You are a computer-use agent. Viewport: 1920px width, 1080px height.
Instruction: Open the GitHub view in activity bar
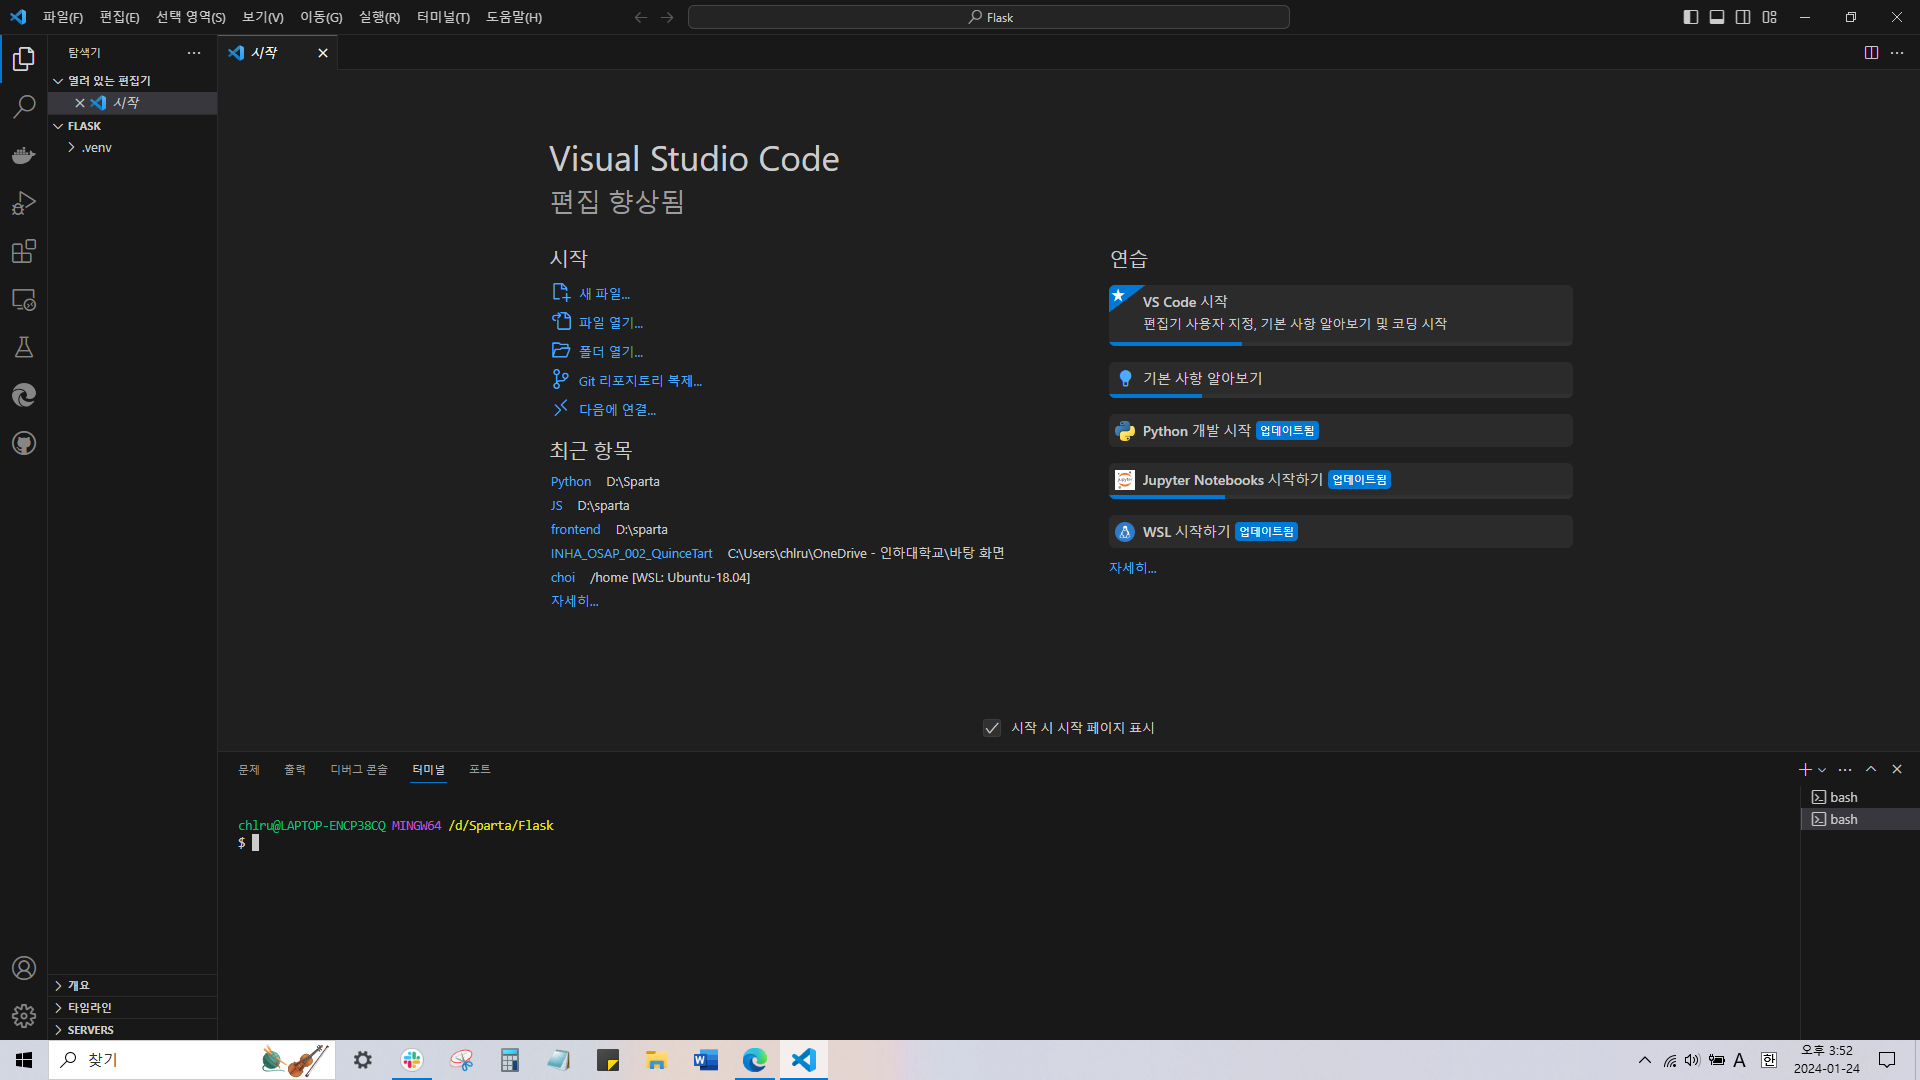tap(24, 443)
